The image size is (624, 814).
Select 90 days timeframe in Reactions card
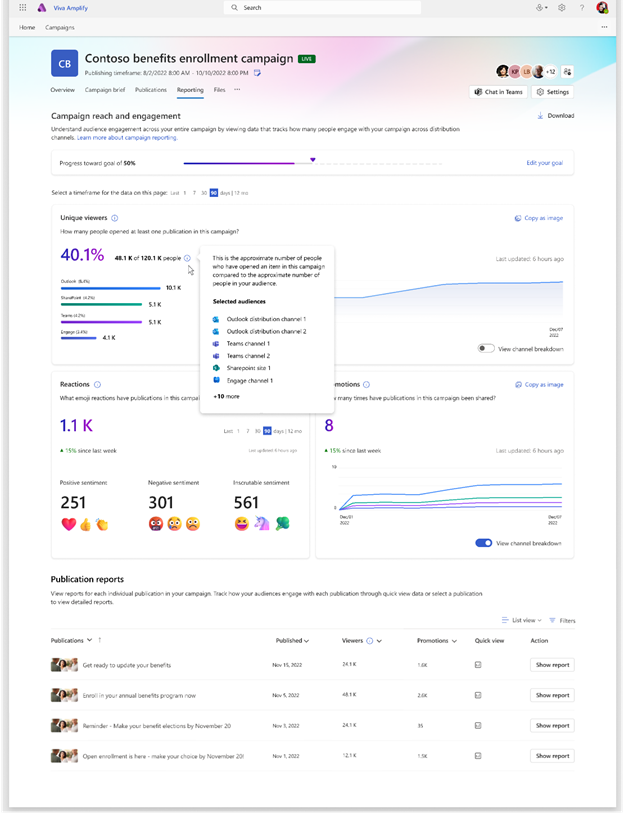[267, 431]
